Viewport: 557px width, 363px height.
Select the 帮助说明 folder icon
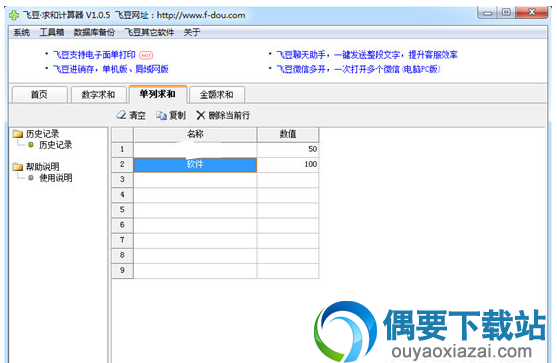point(18,167)
